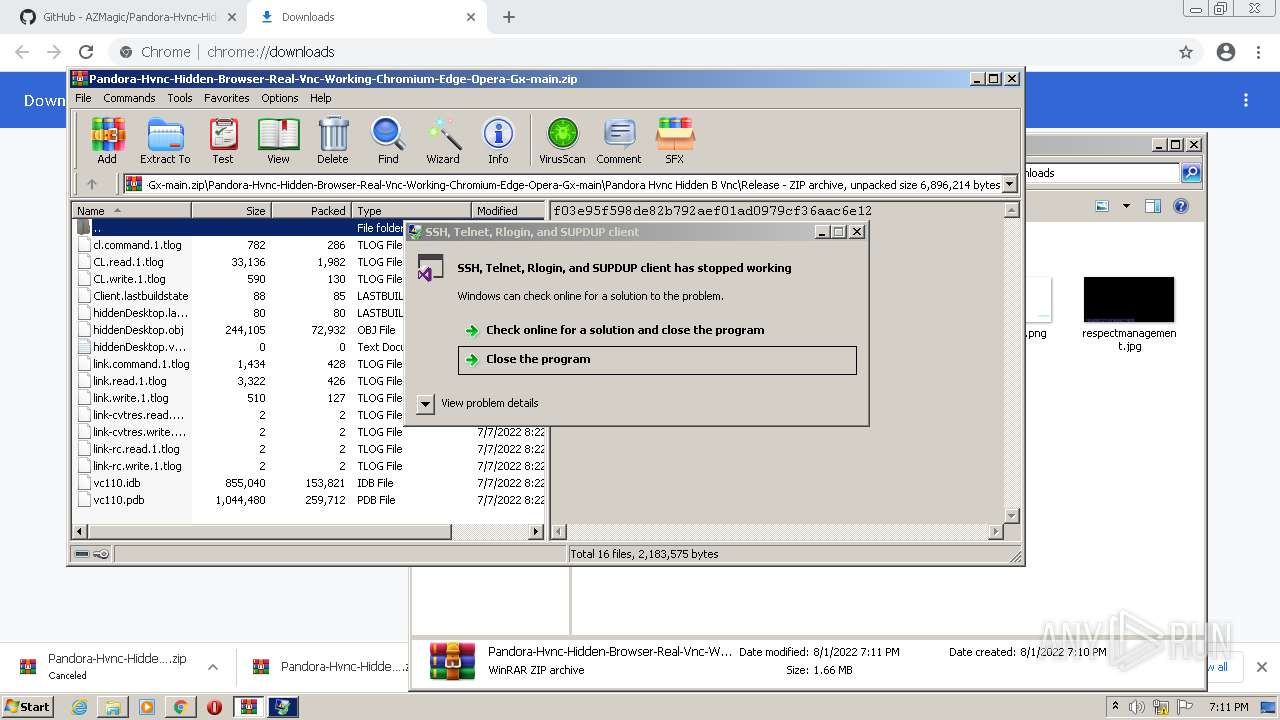
Task: Show archive Info
Action: coord(498,141)
